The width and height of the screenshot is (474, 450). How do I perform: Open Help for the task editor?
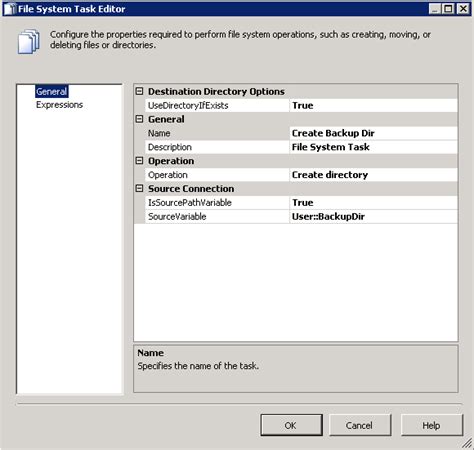pyautogui.click(x=432, y=425)
